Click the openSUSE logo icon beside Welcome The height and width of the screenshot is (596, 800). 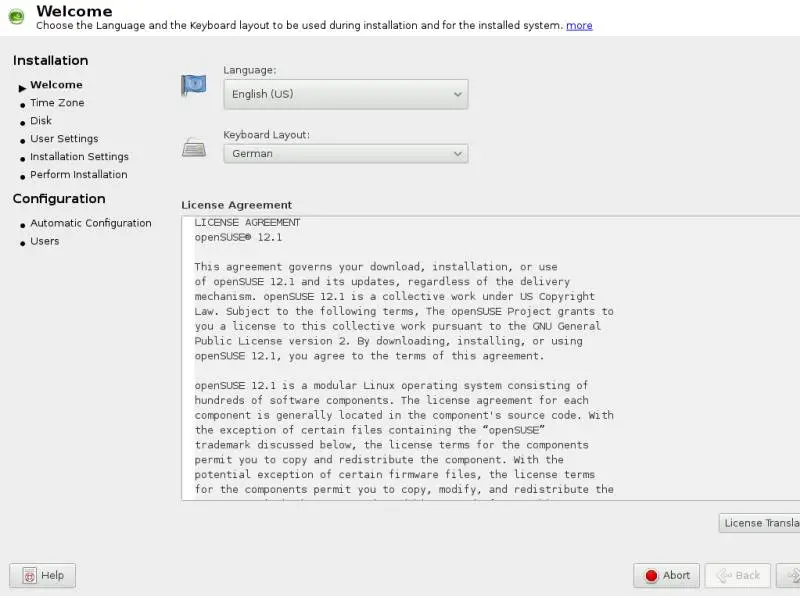click(x=16, y=16)
